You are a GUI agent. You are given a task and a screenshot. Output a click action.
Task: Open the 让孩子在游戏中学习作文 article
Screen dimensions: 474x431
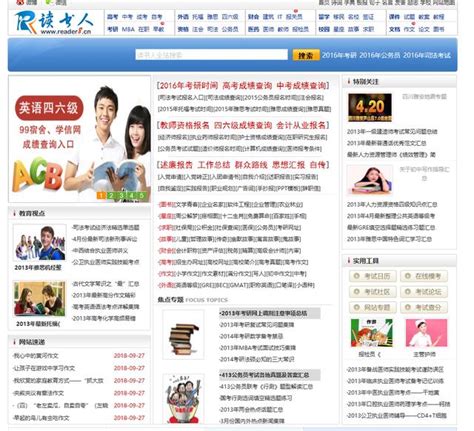[x=44, y=368]
